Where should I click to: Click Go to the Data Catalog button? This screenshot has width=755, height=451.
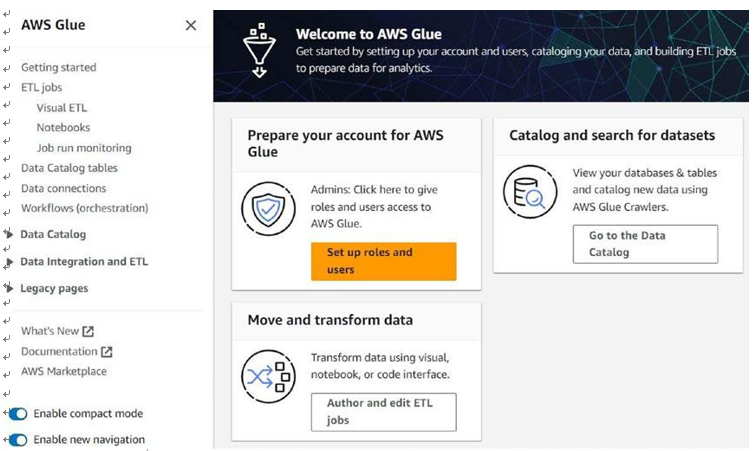645,244
